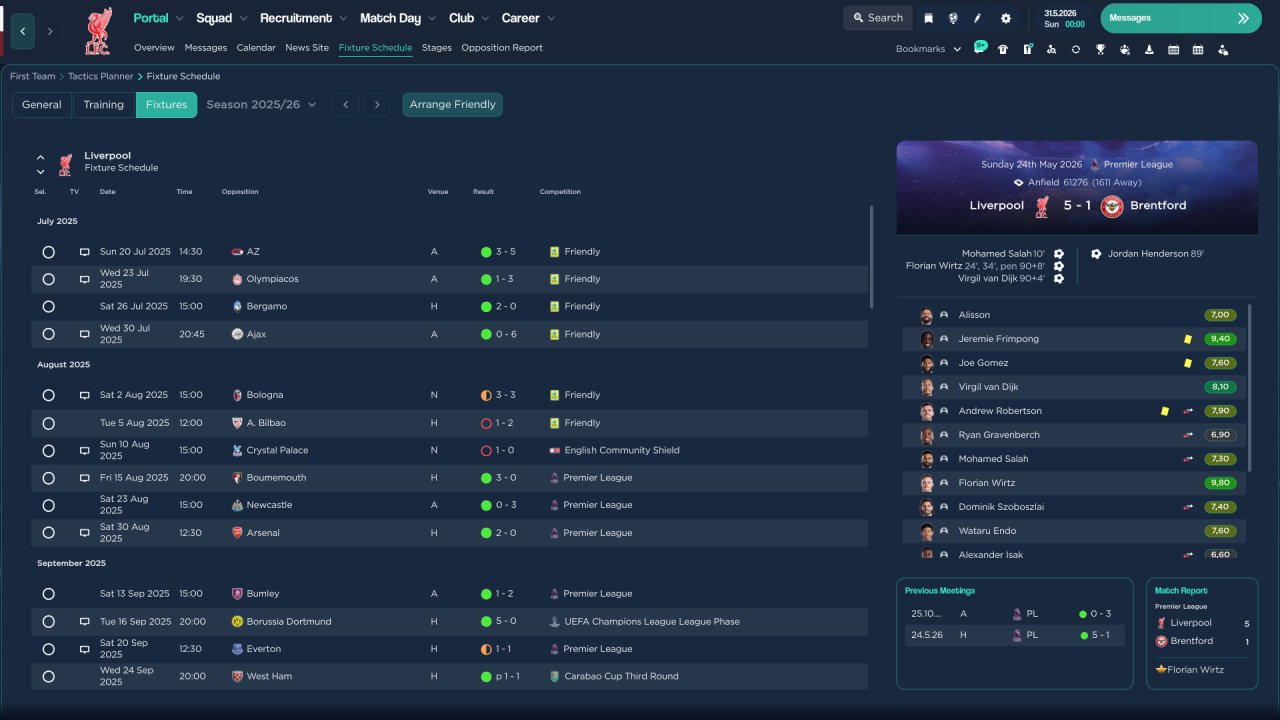
Task: Select the Bournemouth fixture radio button
Action: tap(48, 478)
